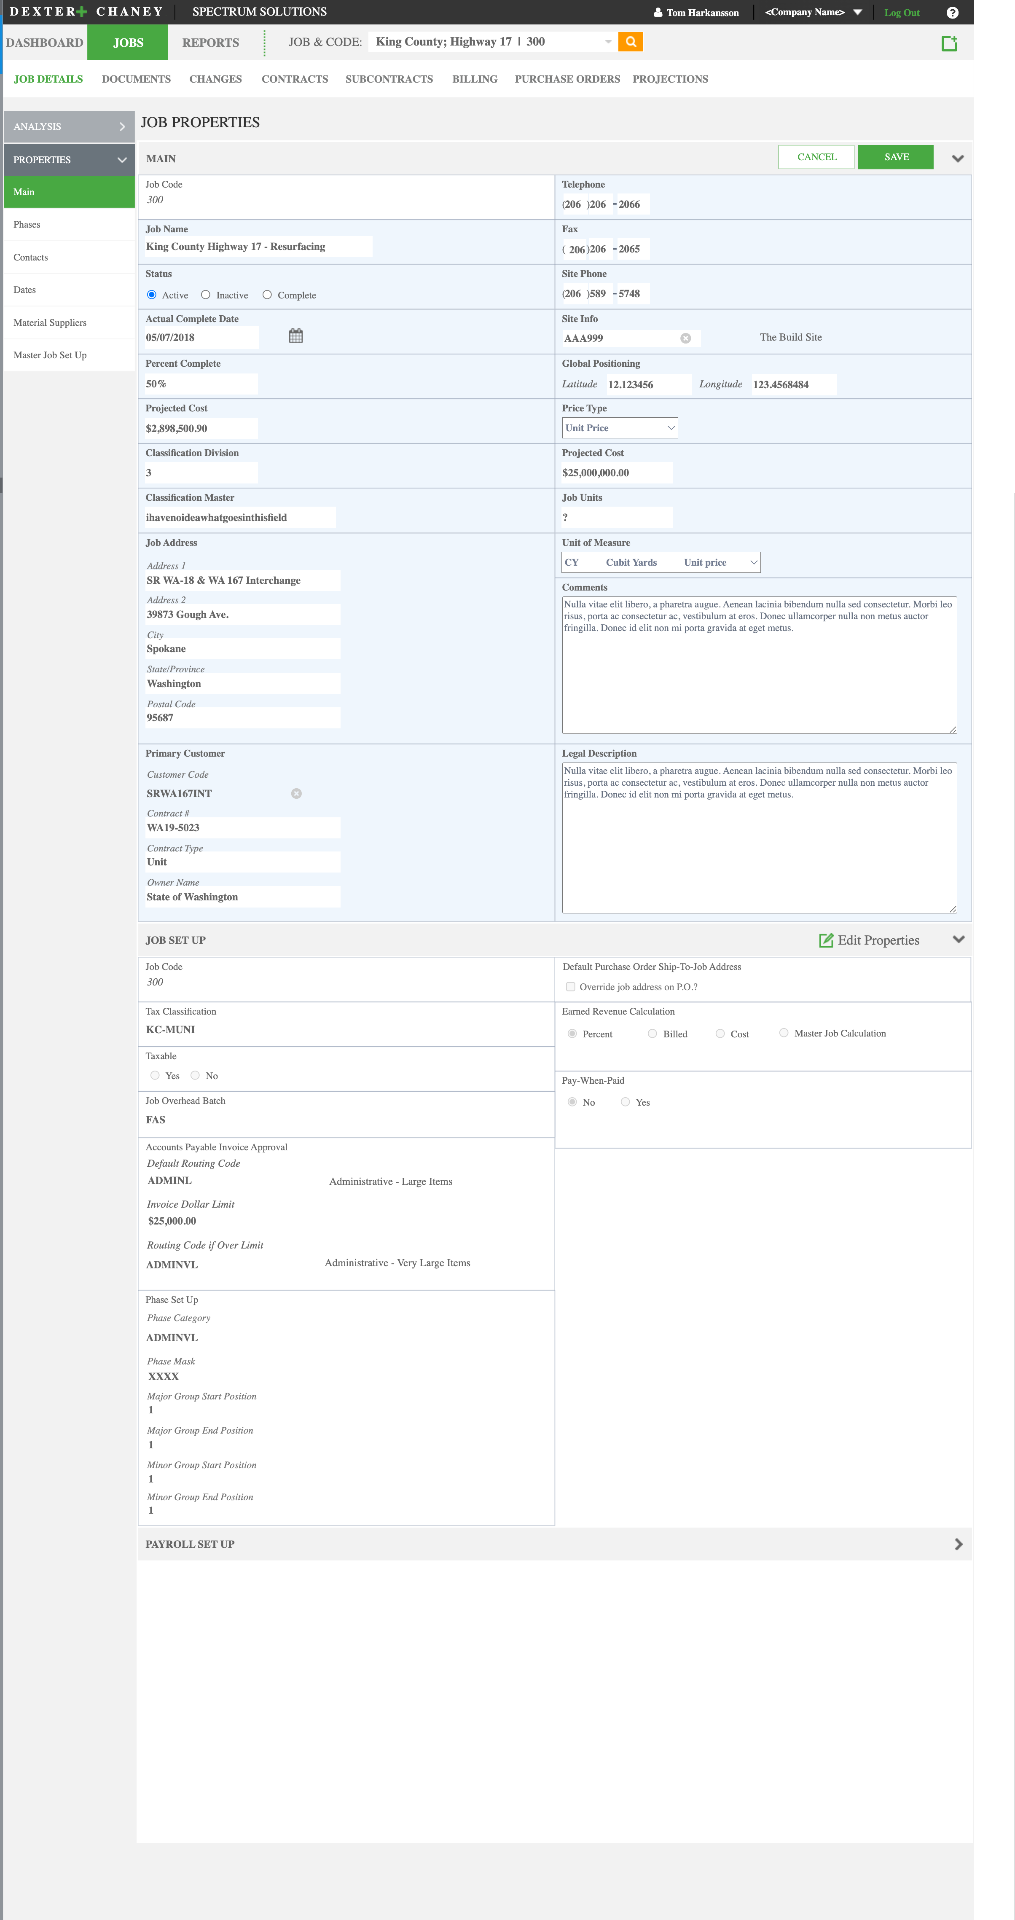Switch to the Contracts sub-tab
Viewport: 1015px width, 1920px height.
[x=295, y=79]
